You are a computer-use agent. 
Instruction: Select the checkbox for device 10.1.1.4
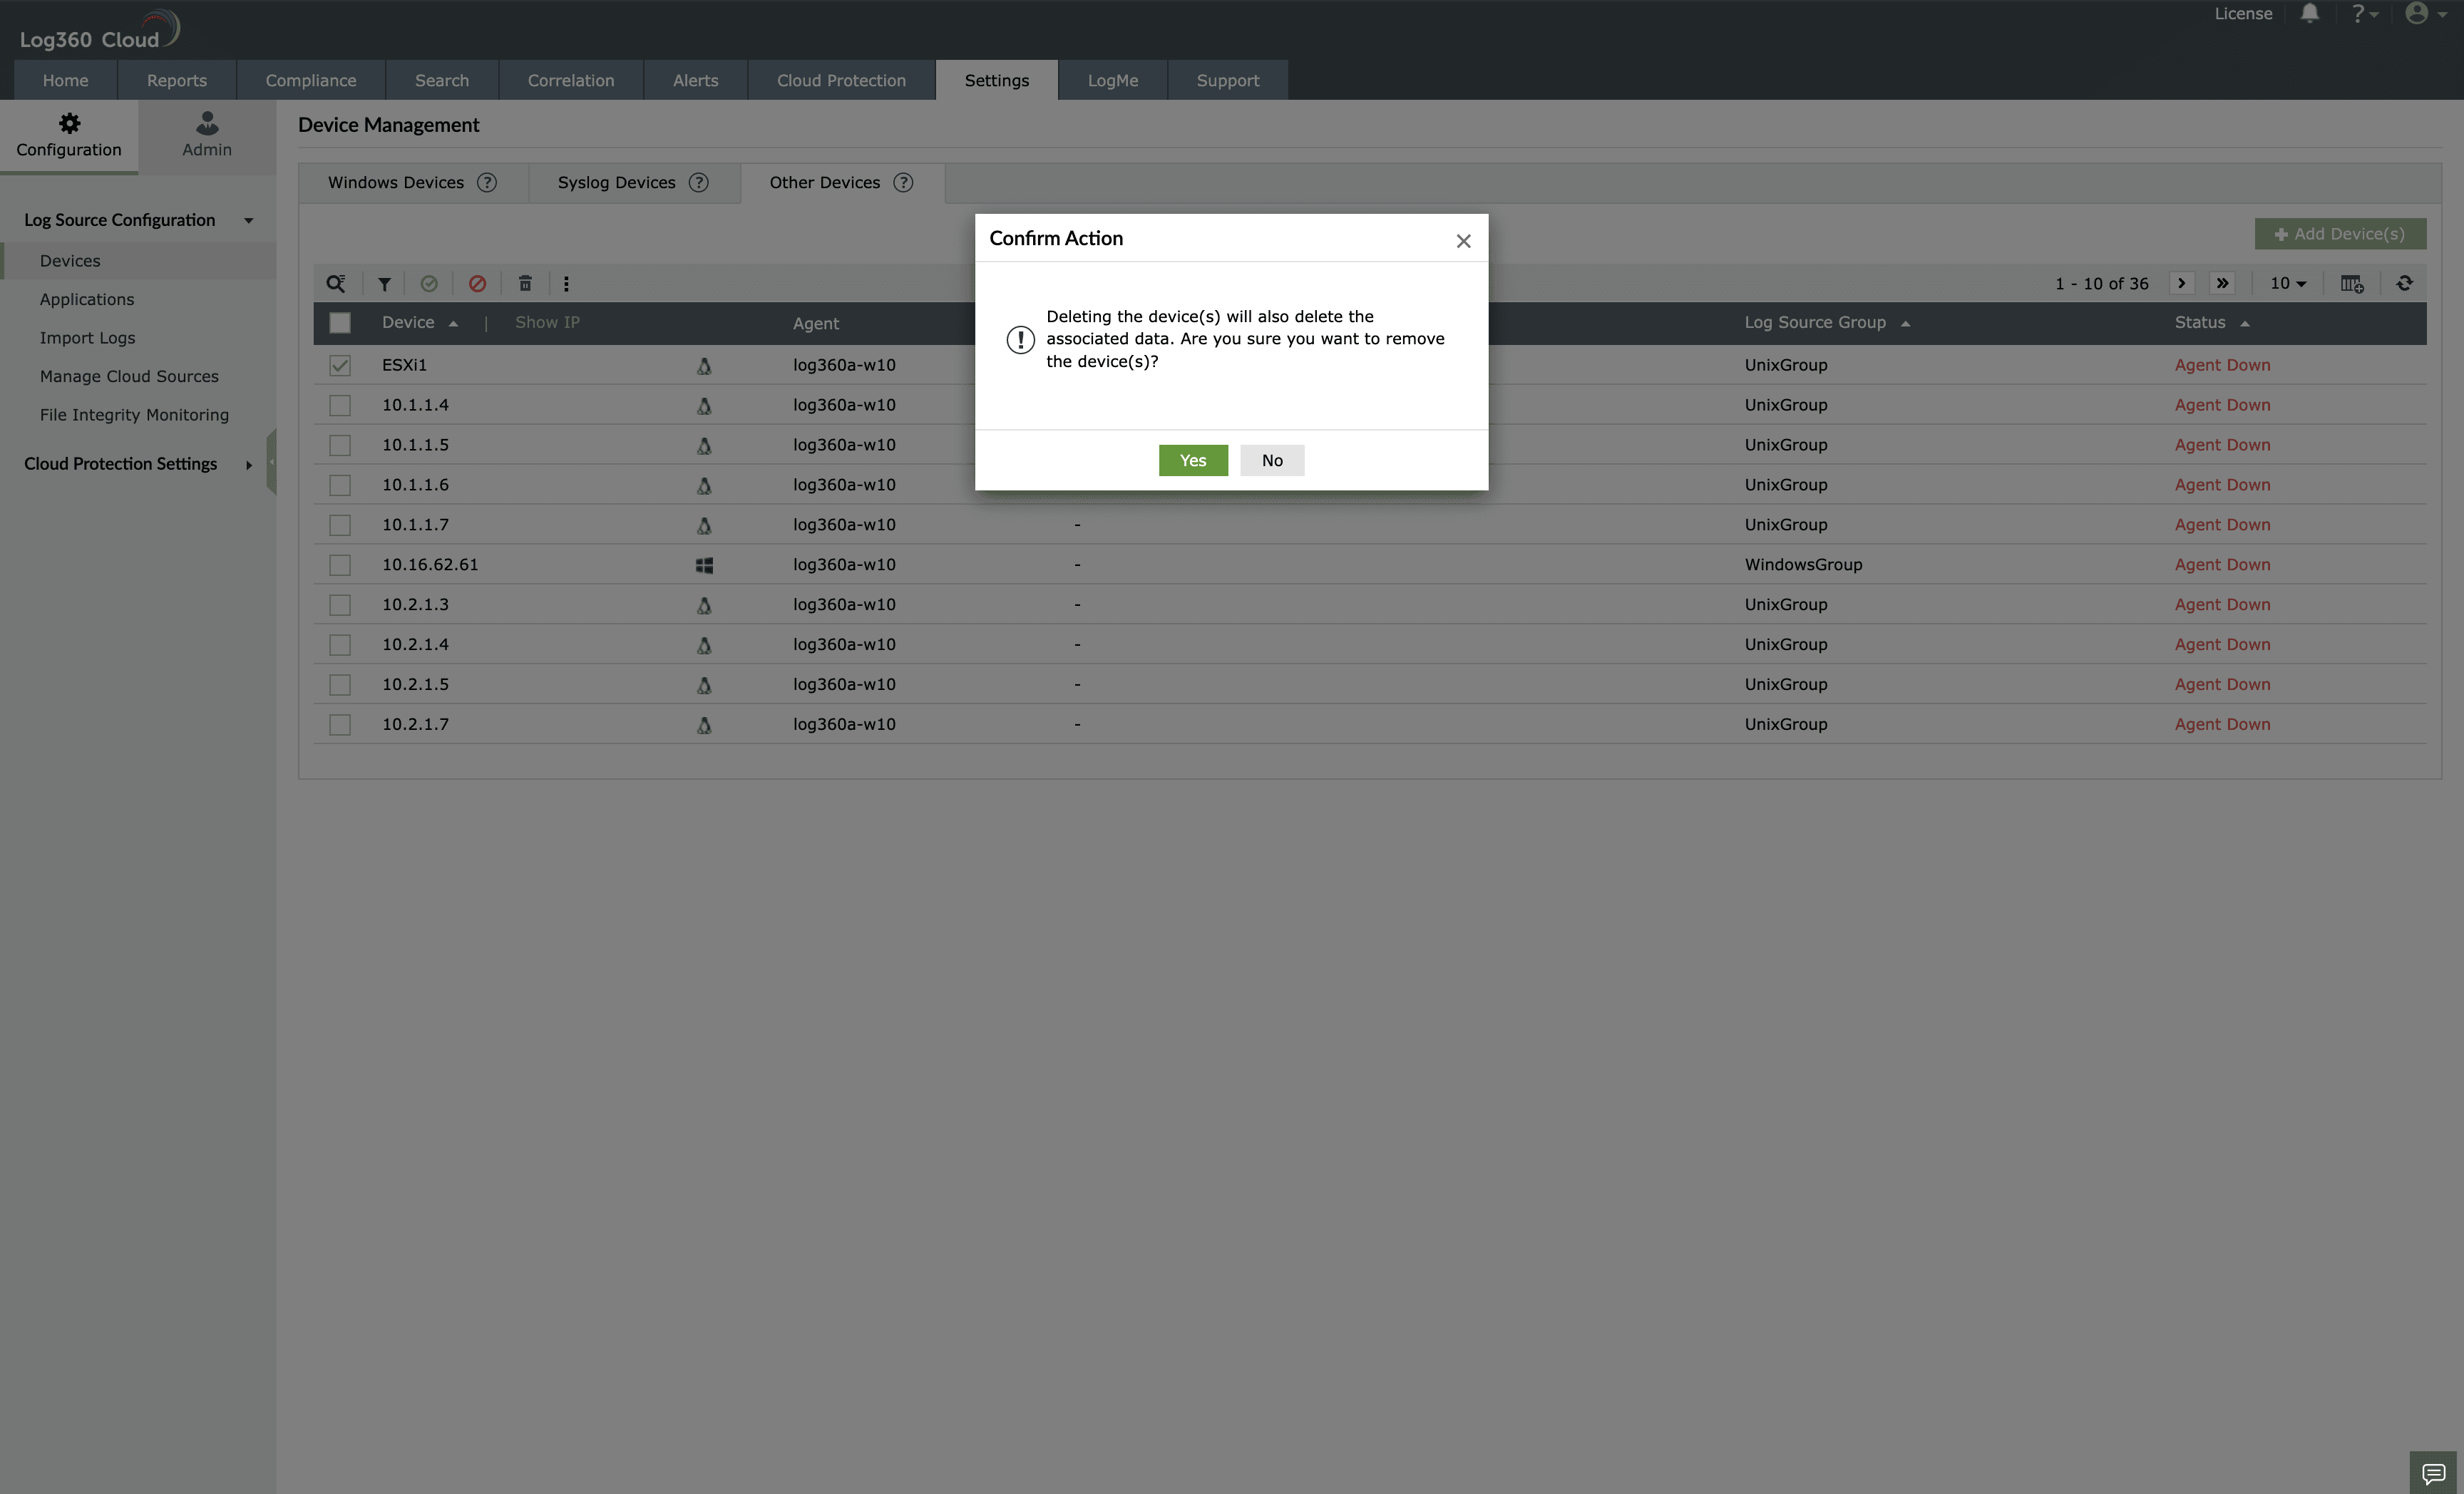pos(340,405)
